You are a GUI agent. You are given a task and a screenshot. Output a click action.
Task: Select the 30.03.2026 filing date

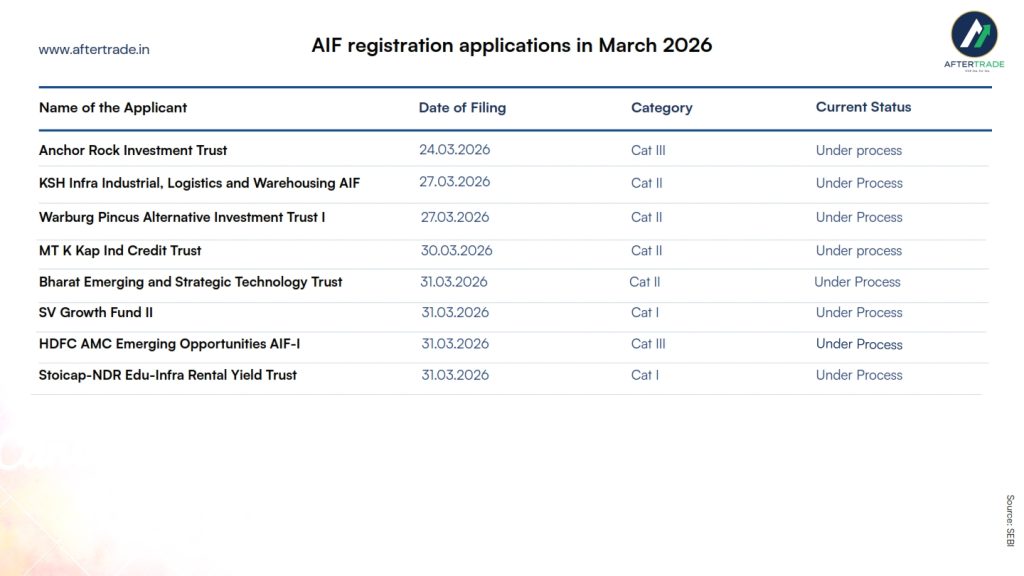coord(456,250)
